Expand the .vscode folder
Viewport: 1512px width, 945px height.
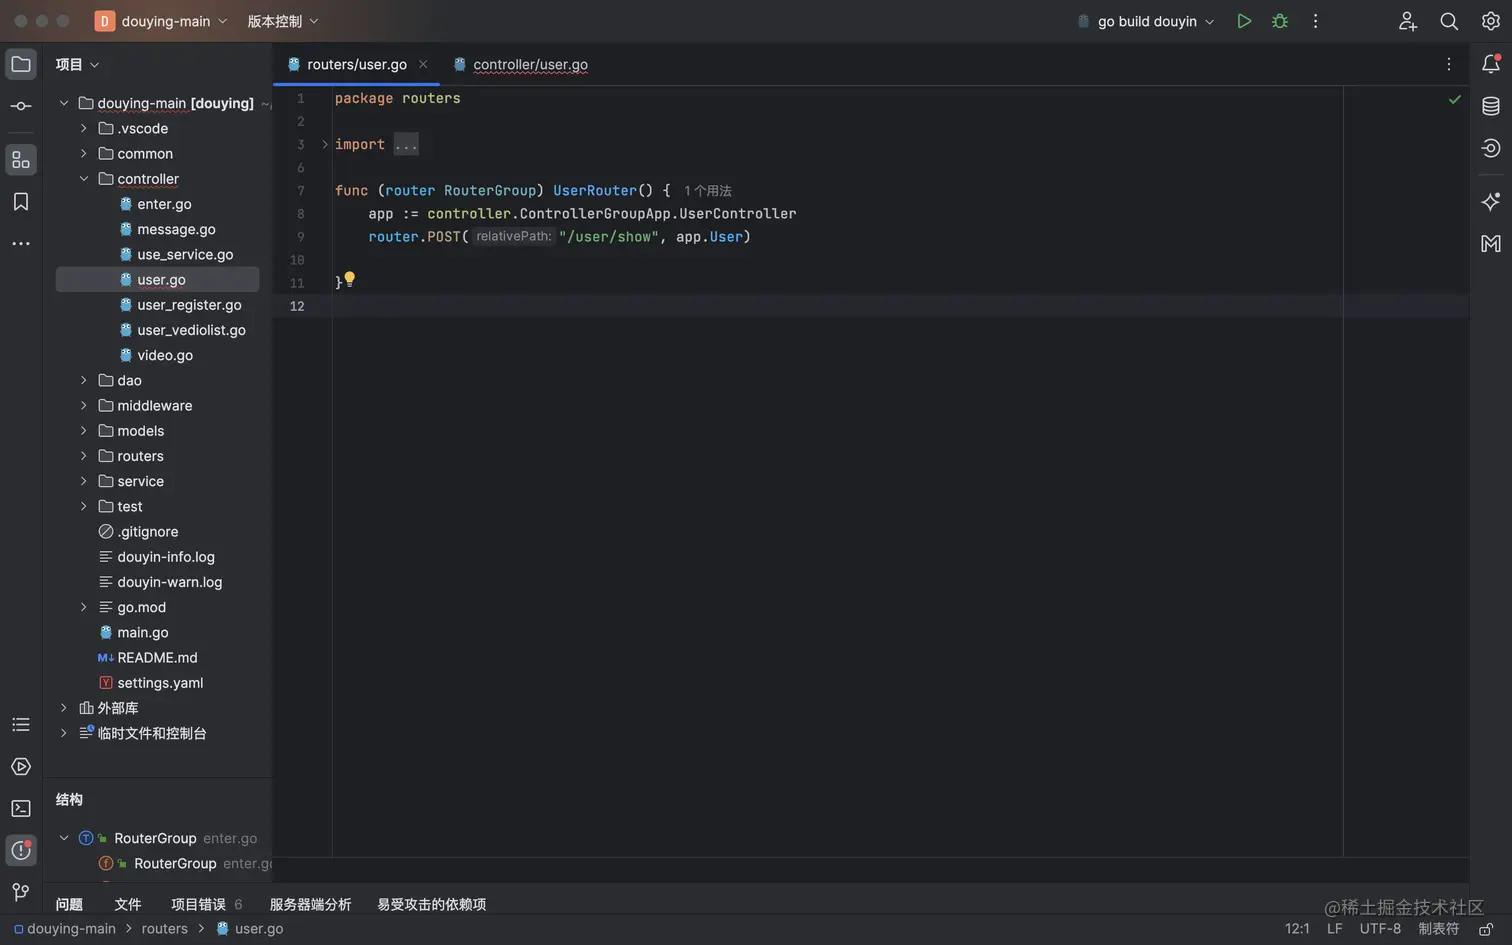click(x=84, y=129)
